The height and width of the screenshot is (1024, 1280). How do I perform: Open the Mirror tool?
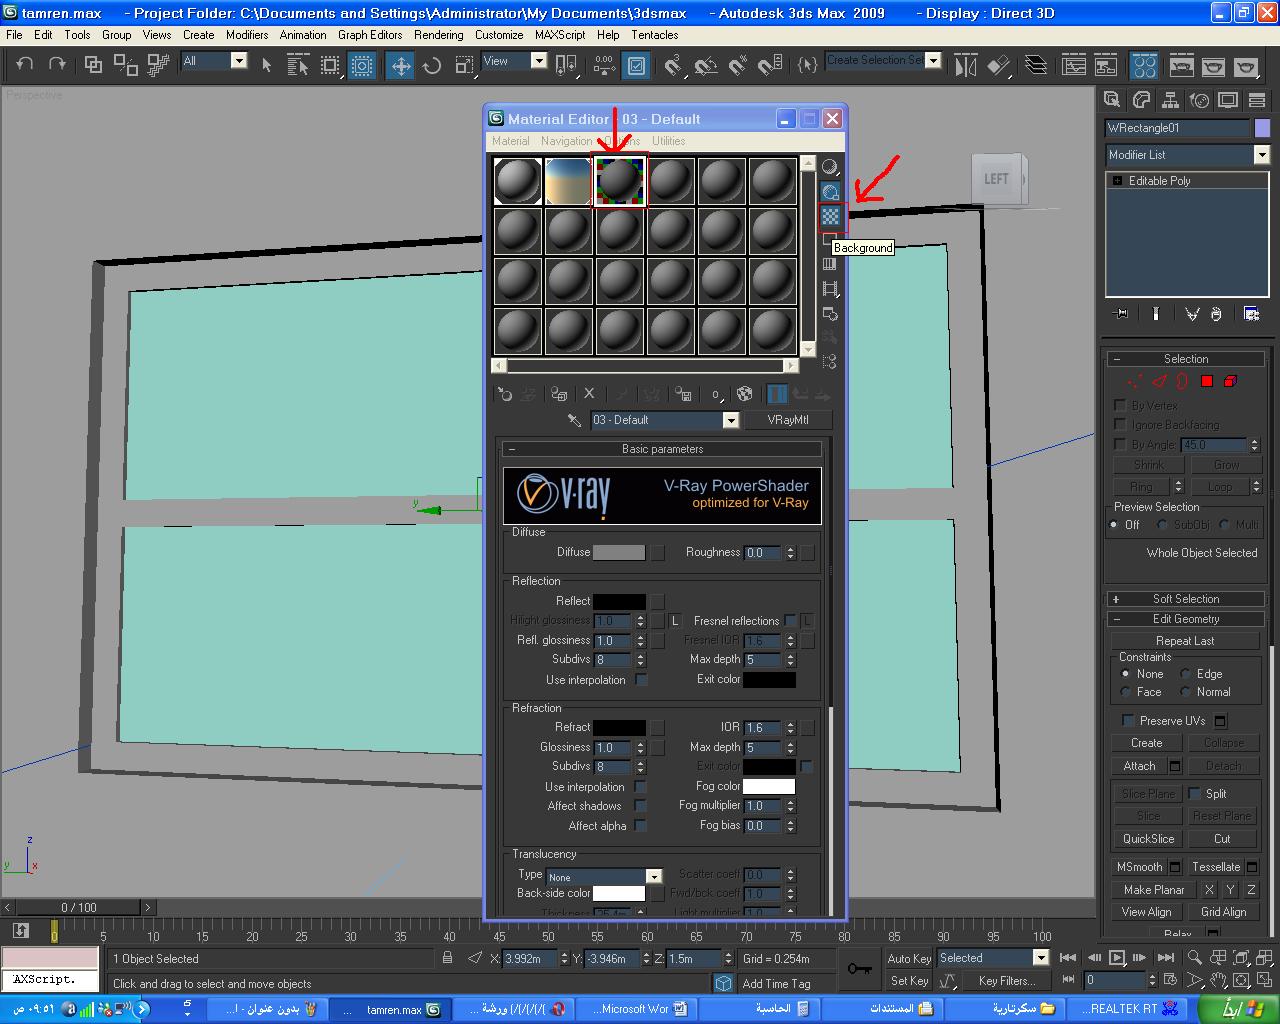coord(966,66)
